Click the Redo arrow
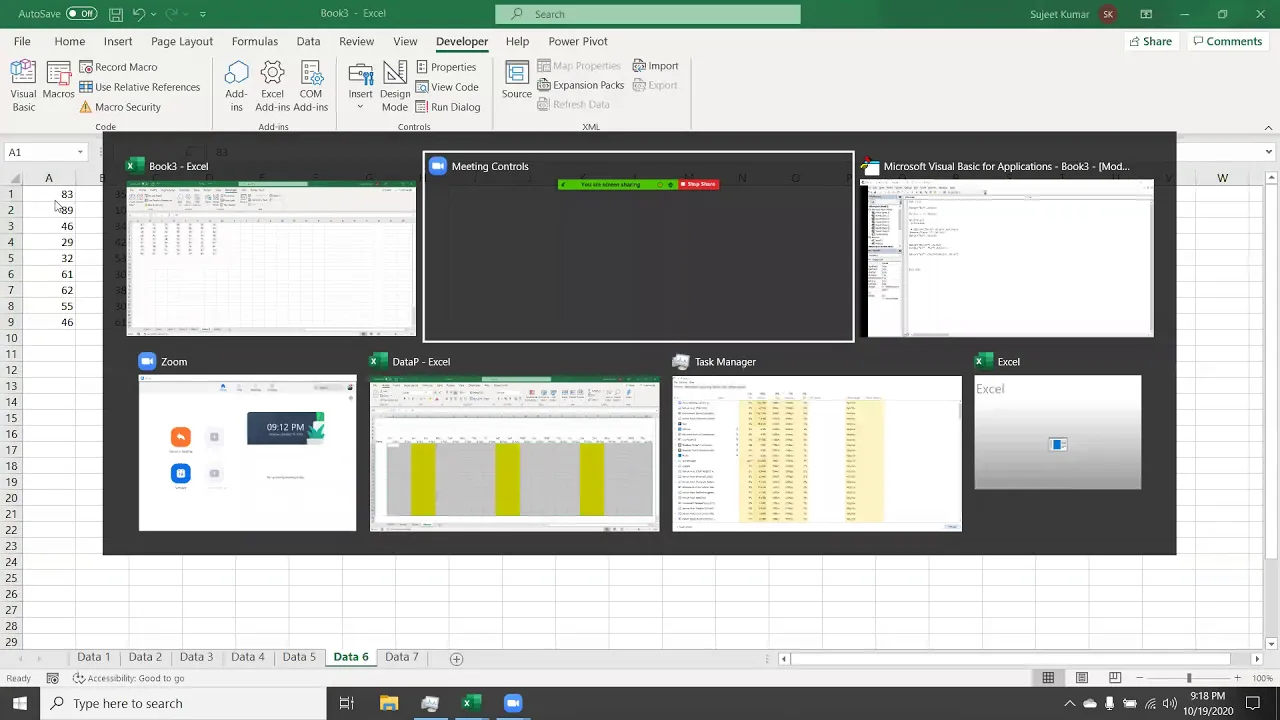 click(173, 14)
